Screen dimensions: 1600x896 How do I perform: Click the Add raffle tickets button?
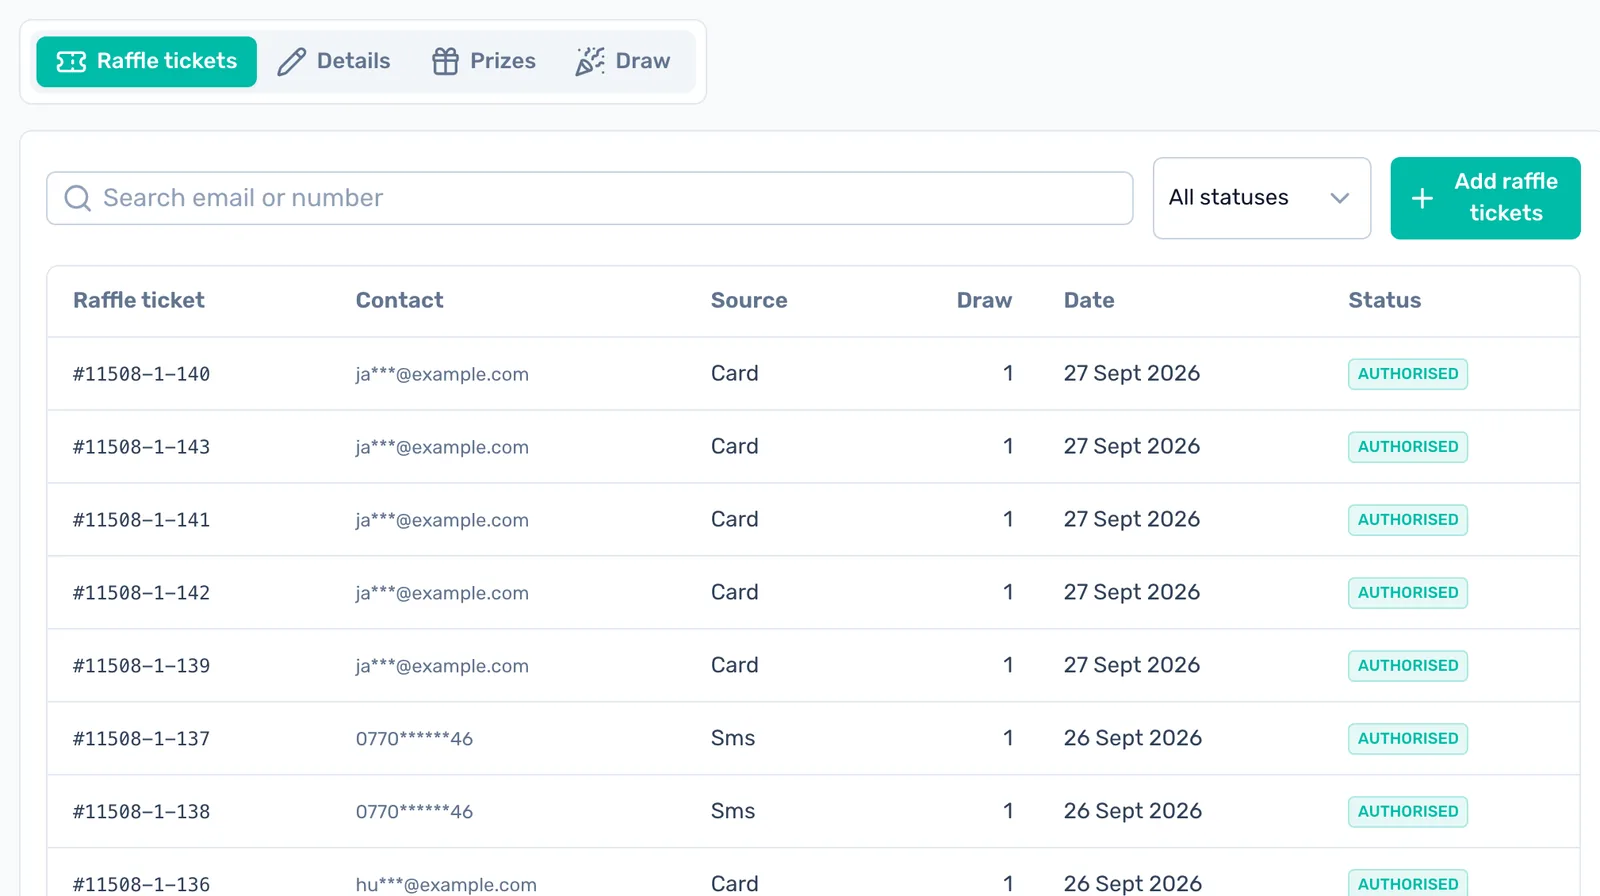click(x=1485, y=198)
